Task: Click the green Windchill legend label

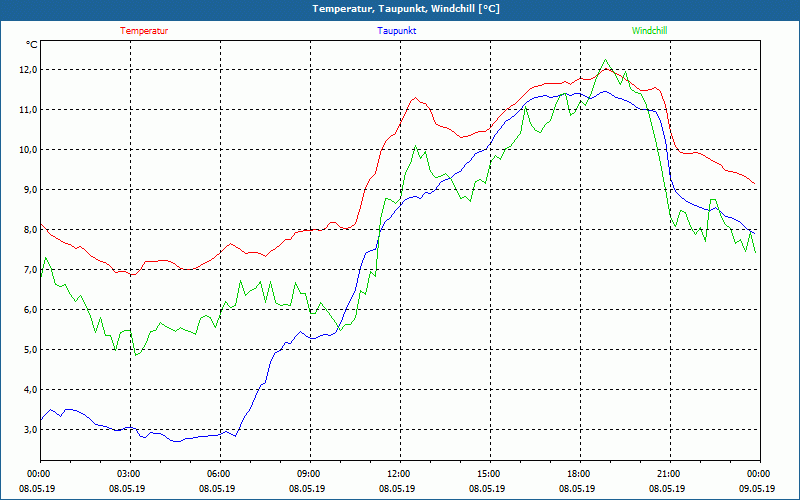Action: 649,31
